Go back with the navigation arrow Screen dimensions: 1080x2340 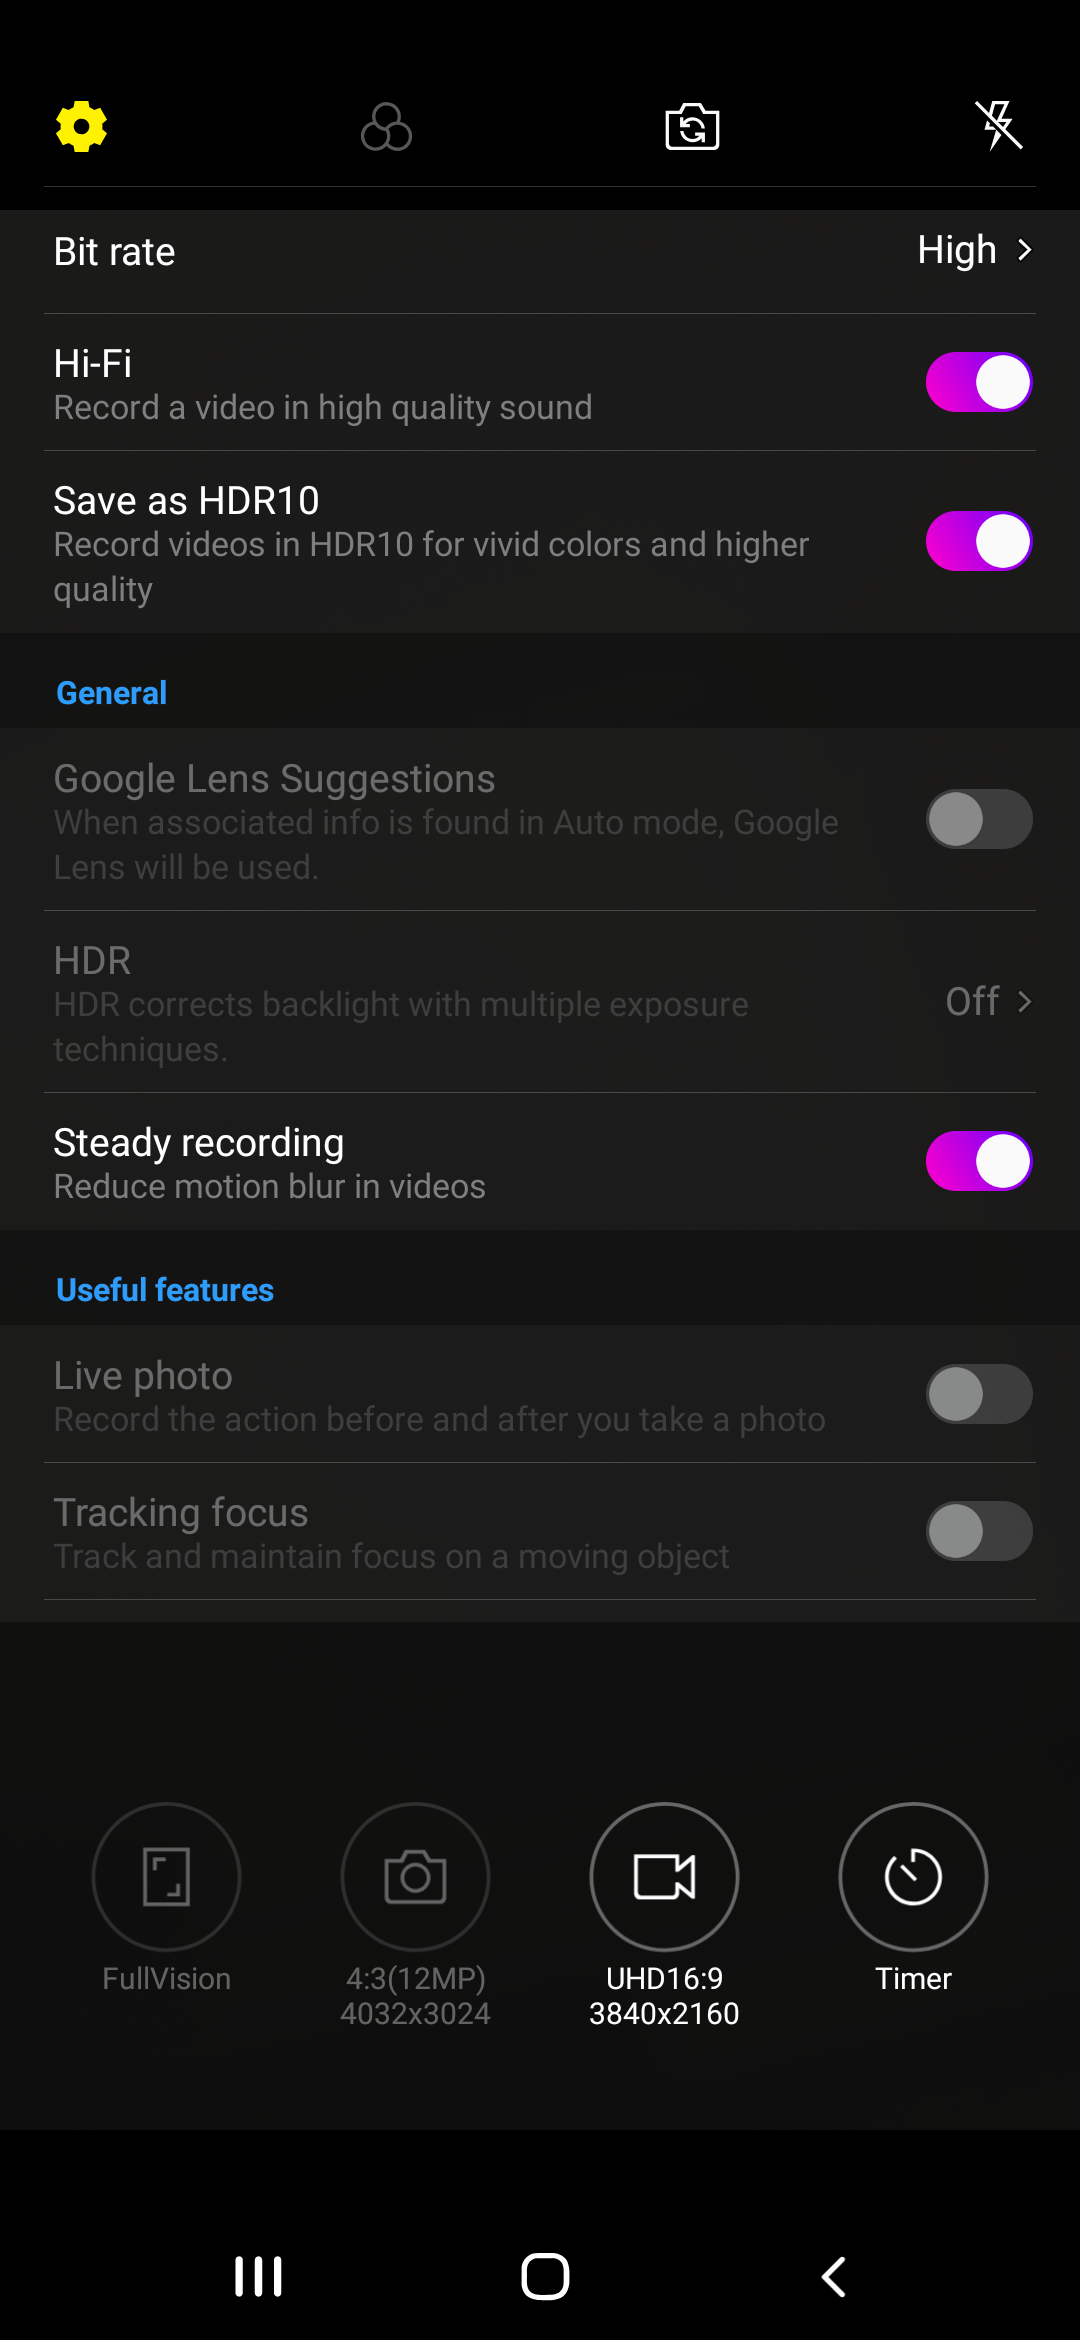tap(833, 2277)
